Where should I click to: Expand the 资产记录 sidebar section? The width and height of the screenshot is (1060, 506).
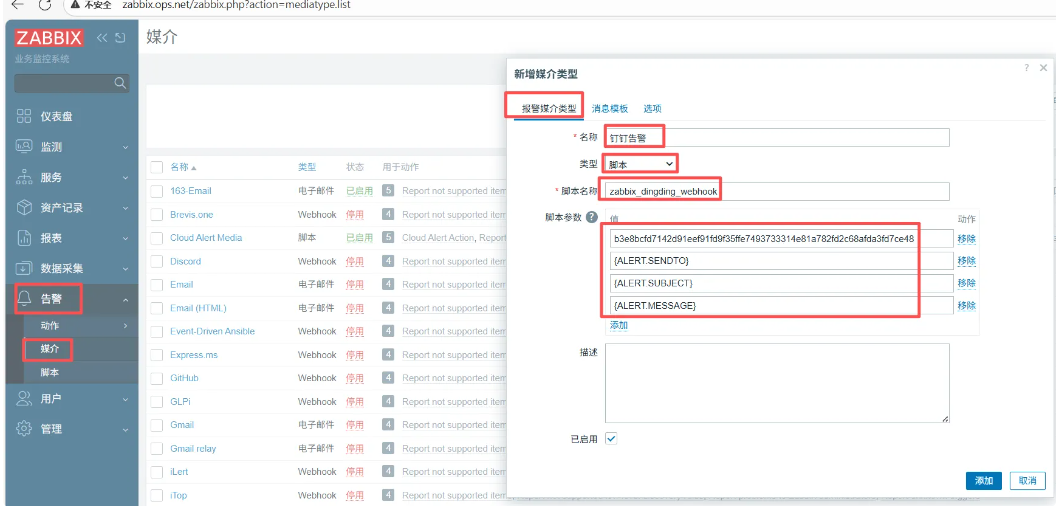(x=70, y=208)
